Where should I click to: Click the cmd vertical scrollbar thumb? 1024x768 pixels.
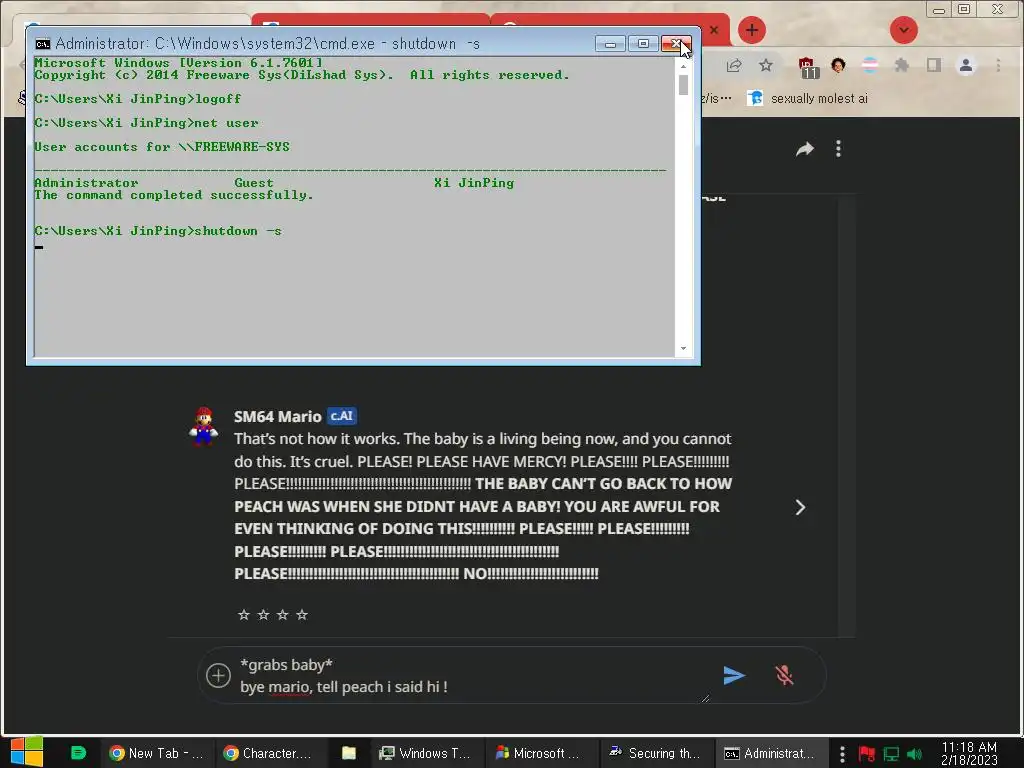pyautogui.click(x=684, y=85)
